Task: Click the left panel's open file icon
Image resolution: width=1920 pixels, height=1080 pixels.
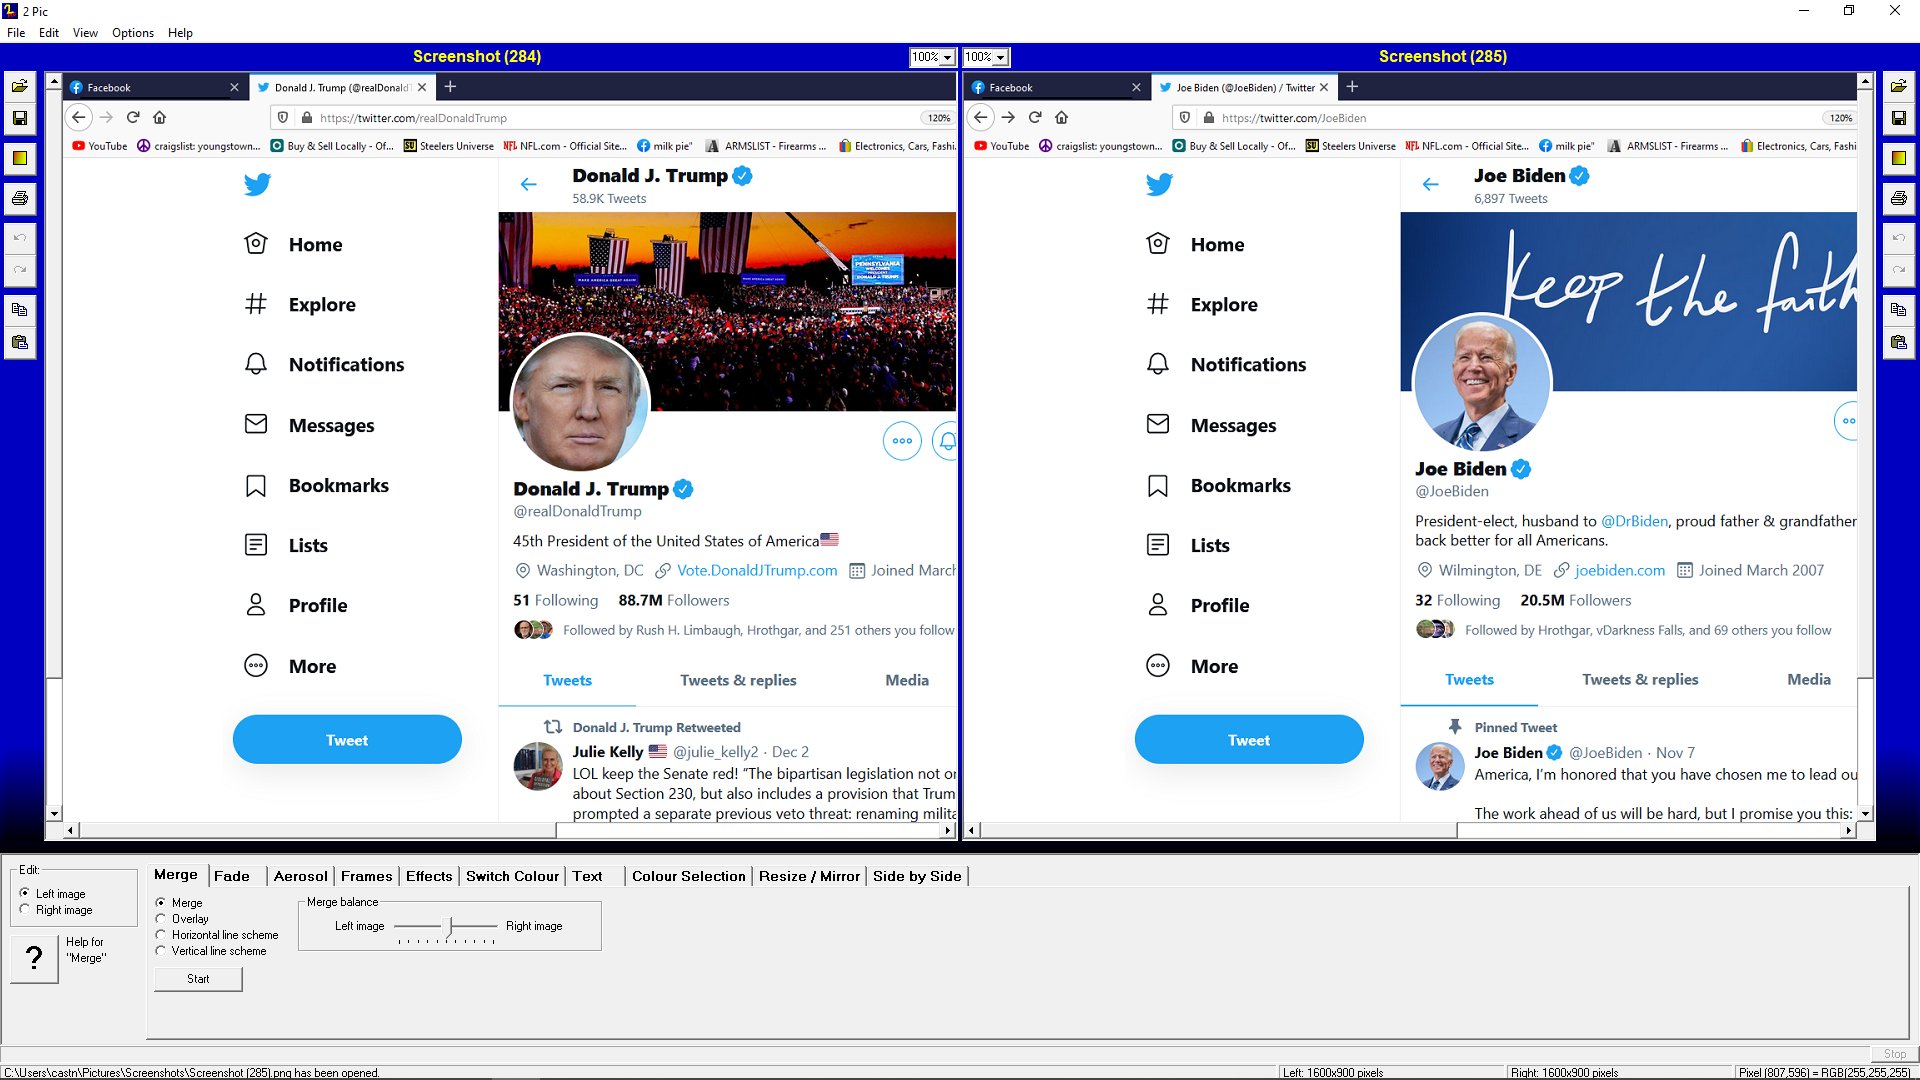Action: click(x=19, y=86)
